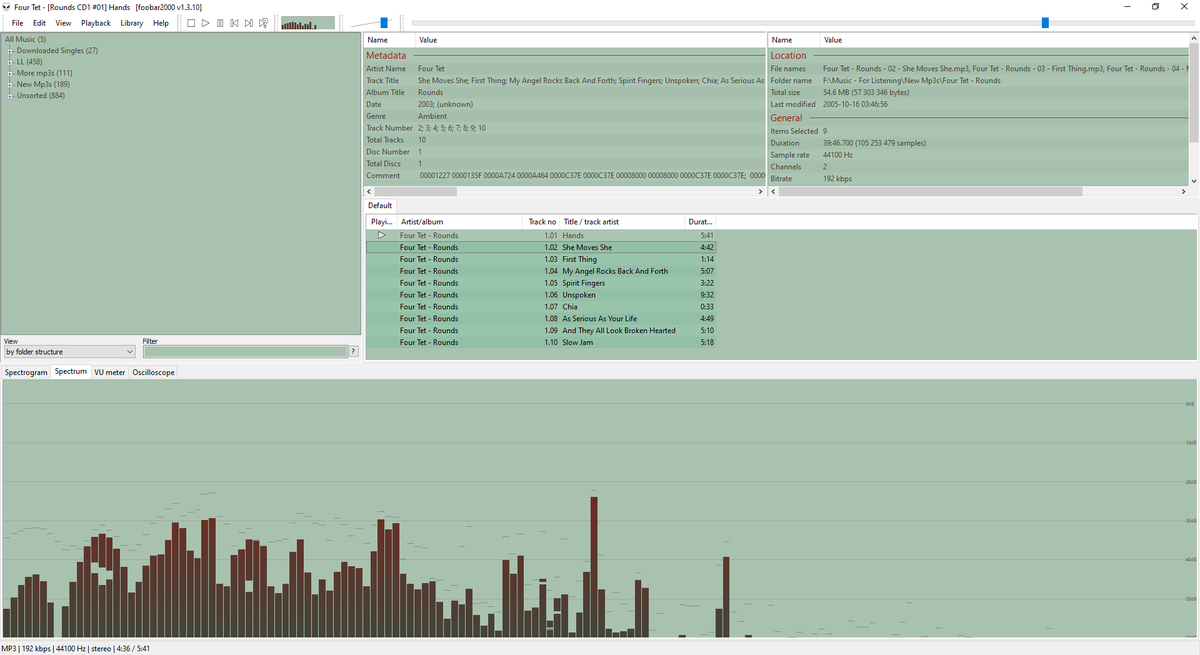Select track And They All Look Broken Hearted
This screenshot has height=655, width=1200.
pos(541,330)
